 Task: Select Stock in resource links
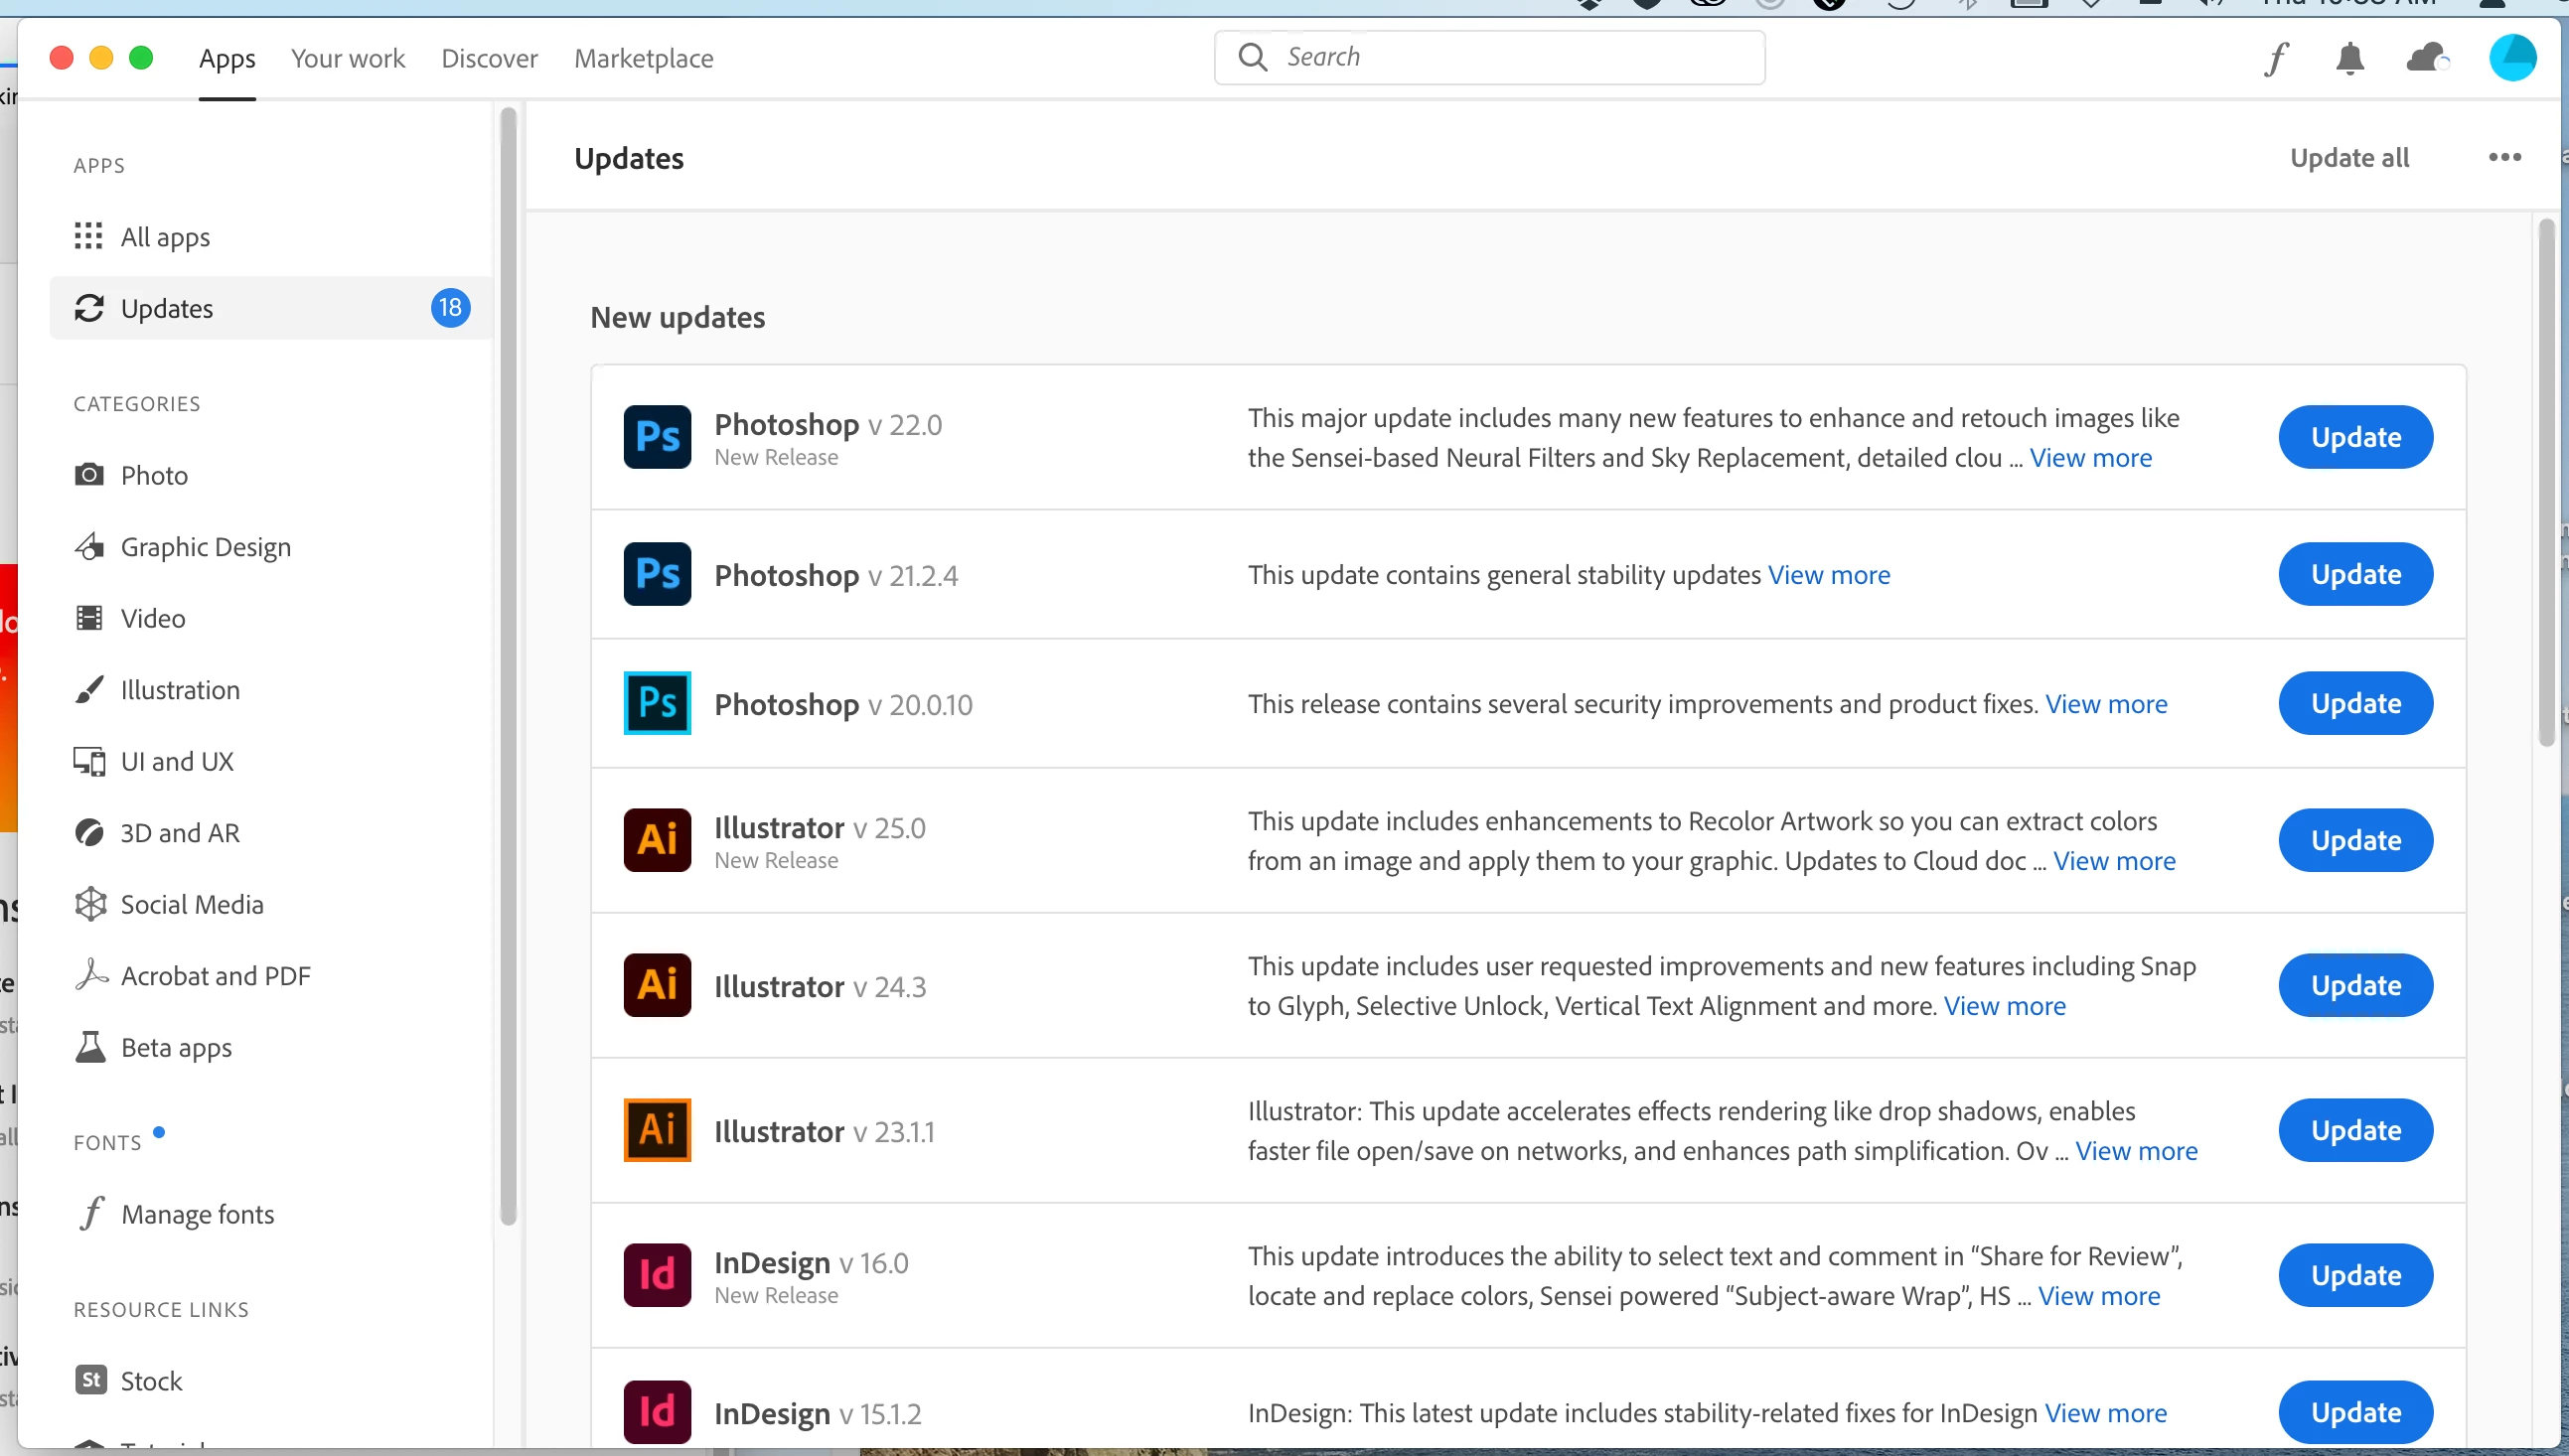pos(150,1380)
